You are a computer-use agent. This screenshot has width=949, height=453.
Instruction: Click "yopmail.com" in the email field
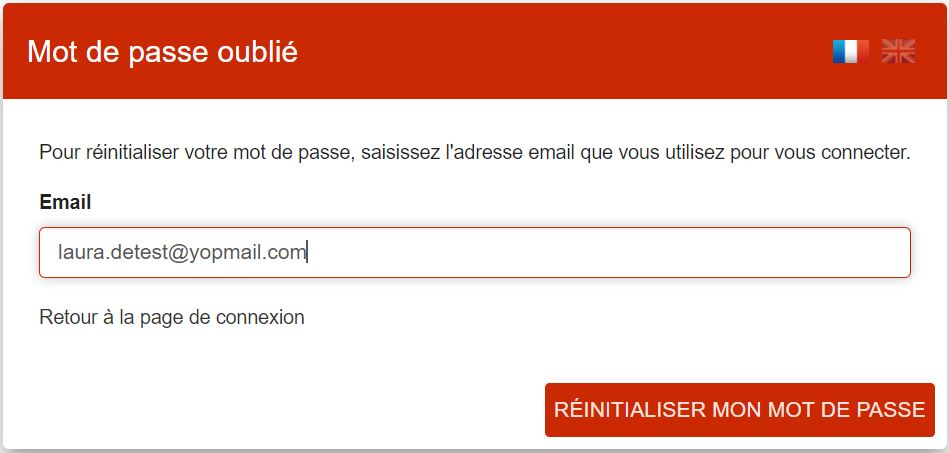(248, 252)
